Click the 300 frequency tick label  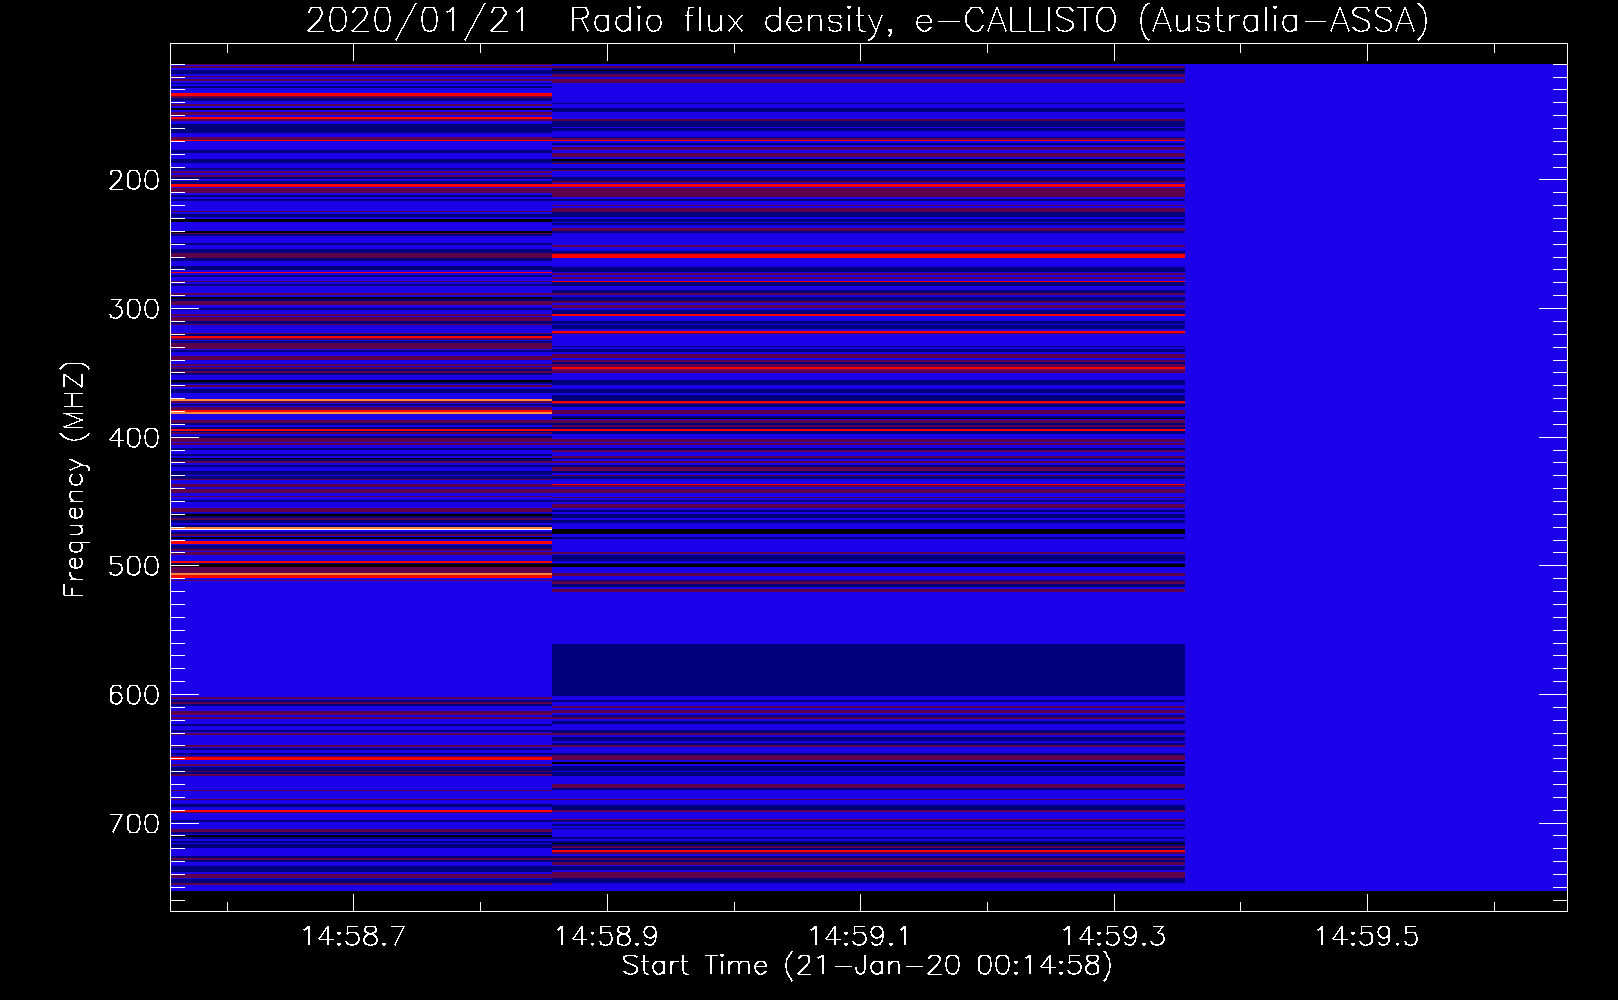click(134, 309)
